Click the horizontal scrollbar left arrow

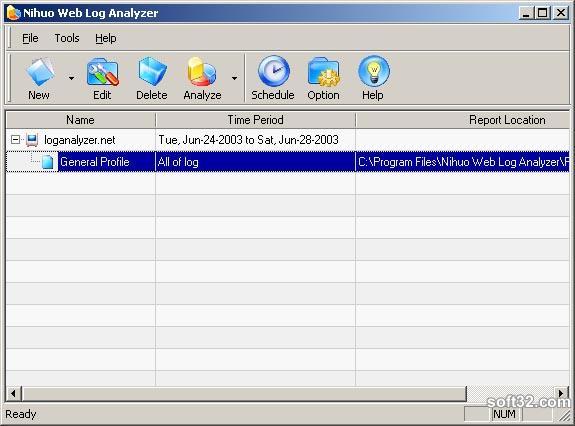coord(14,394)
